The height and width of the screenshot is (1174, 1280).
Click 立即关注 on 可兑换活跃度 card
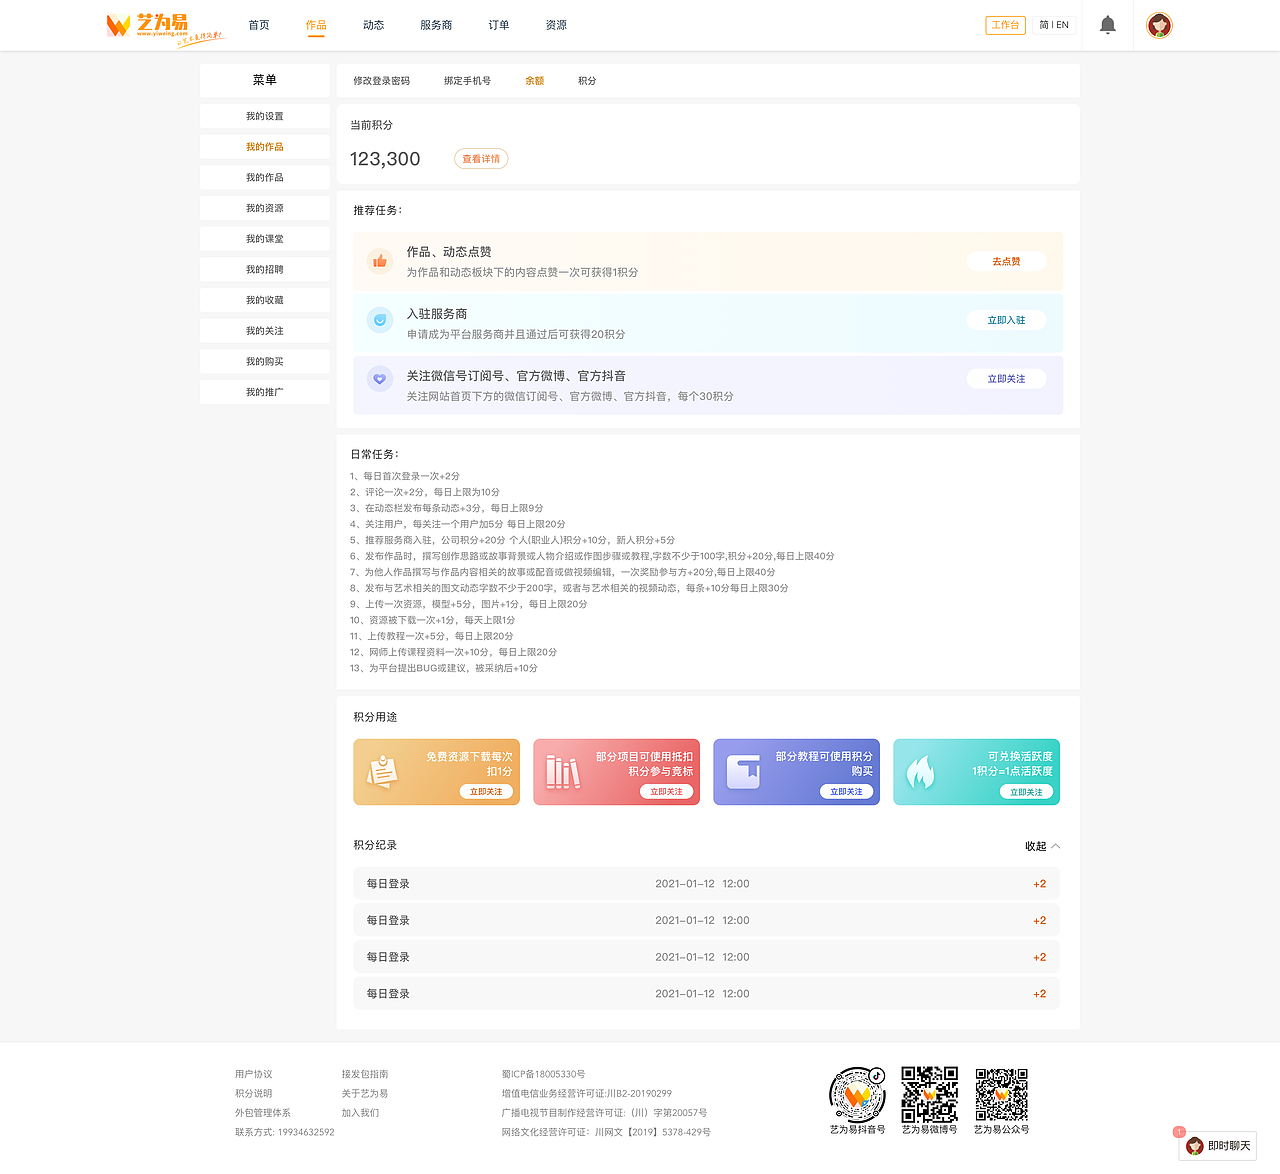(1026, 792)
